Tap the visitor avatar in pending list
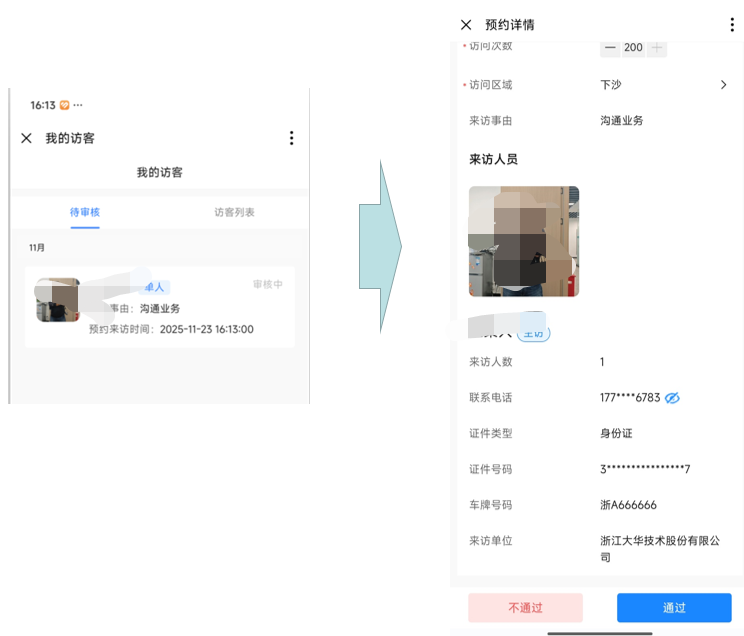The image size is (744, 636). tap(57, 300)
